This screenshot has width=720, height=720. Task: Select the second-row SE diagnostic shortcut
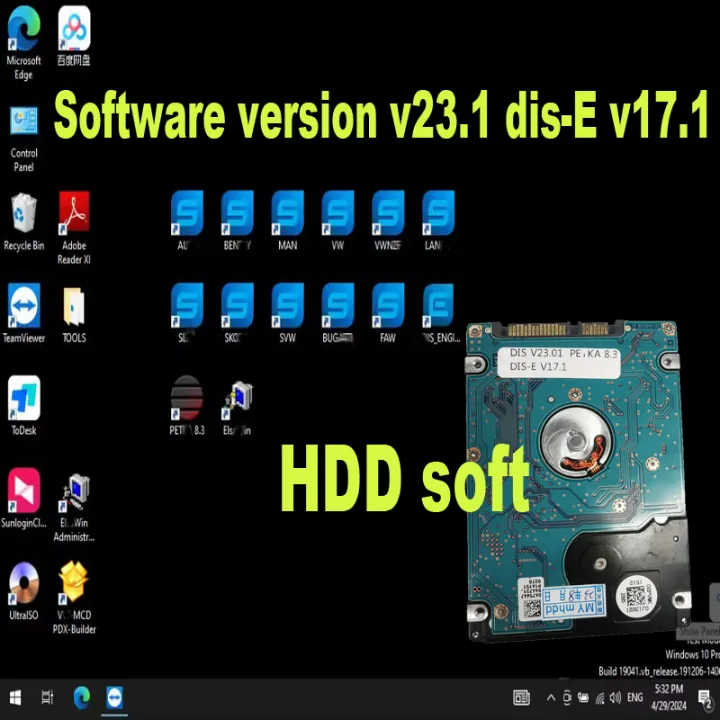187,313
